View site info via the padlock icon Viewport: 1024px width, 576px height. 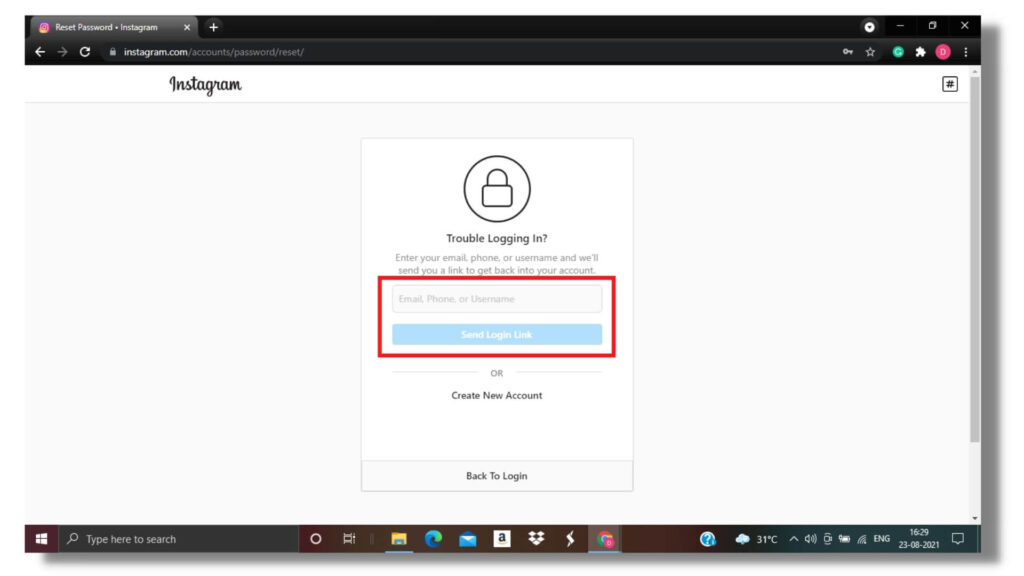[x=112, y=52]
